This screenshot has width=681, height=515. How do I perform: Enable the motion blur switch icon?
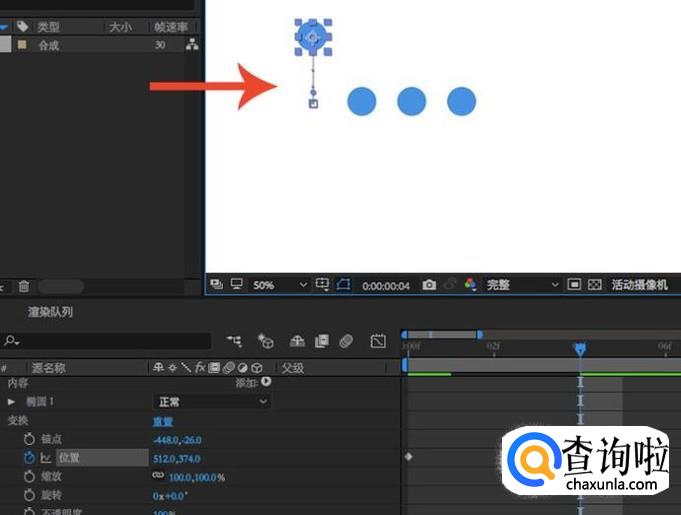click(x=345, y=341)
